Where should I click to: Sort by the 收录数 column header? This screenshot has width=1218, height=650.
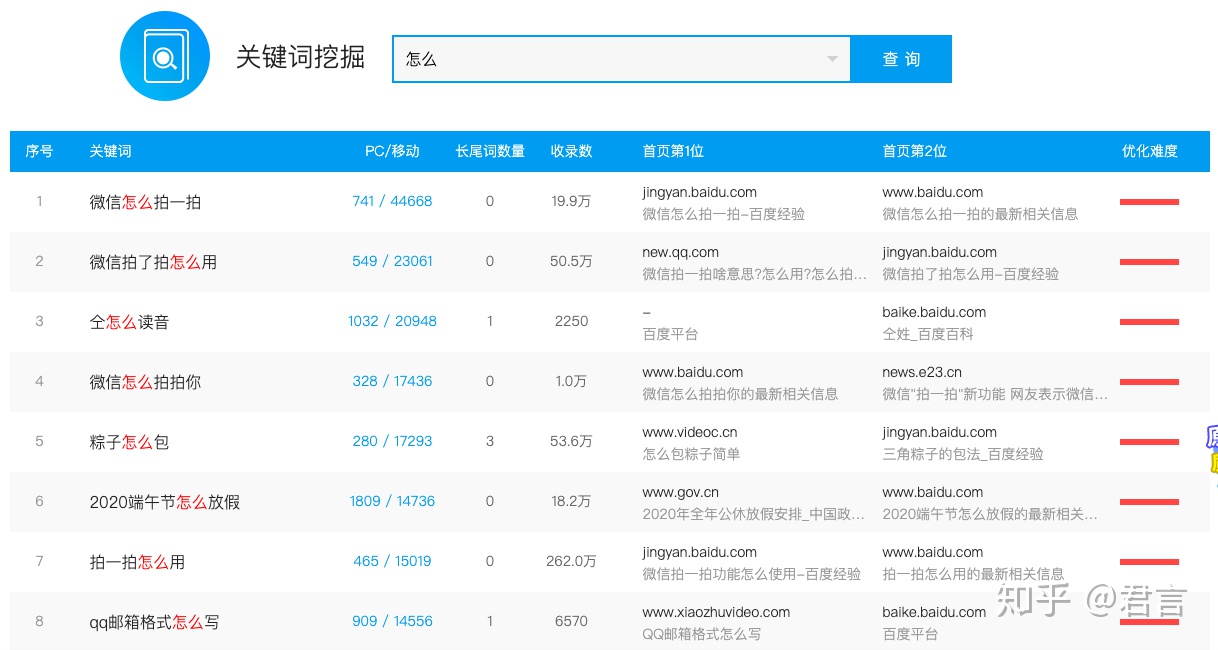[571, 151]
